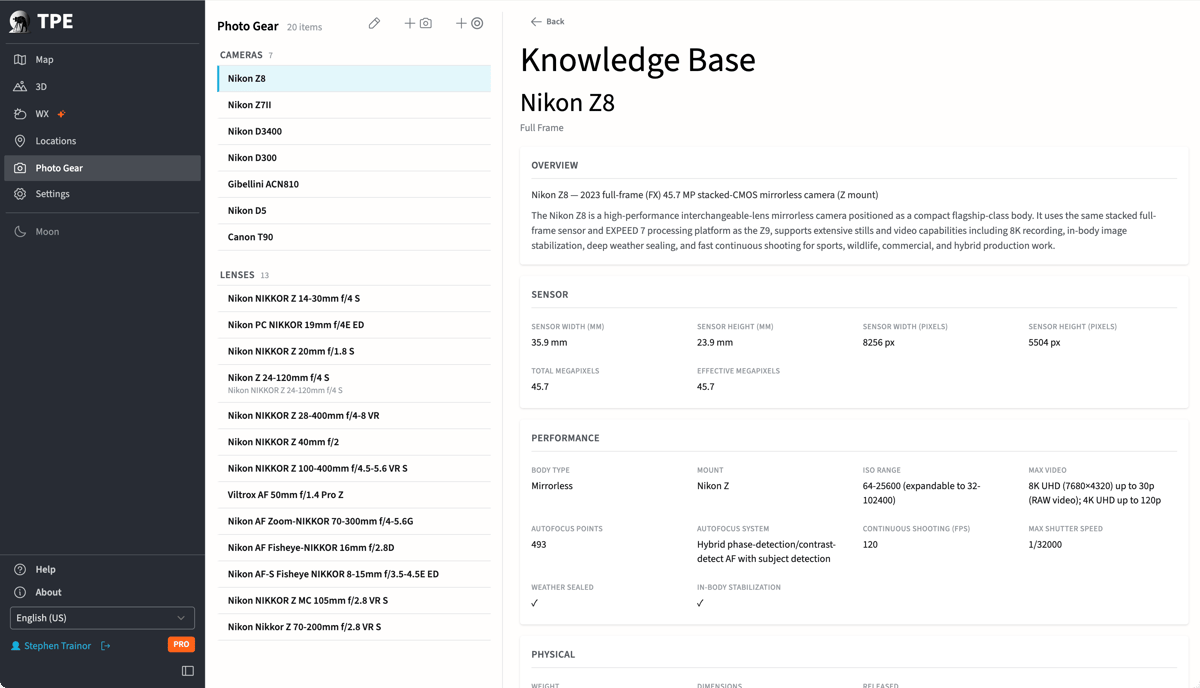
Task: Select Nikon Z8 camera
Action: click(x=354, y=78)
